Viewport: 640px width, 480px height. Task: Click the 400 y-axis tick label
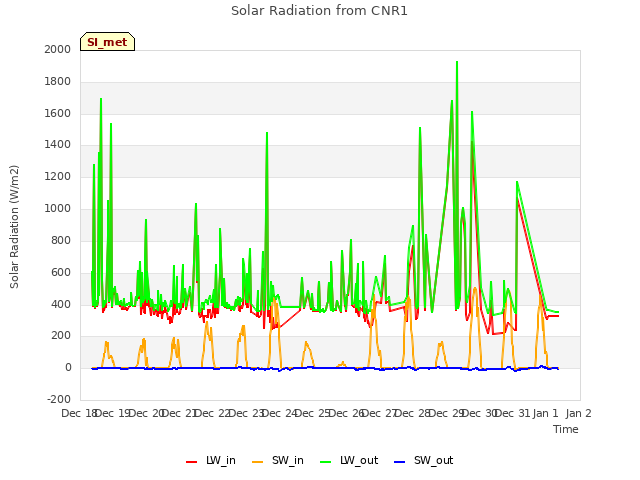coord(61,304)
